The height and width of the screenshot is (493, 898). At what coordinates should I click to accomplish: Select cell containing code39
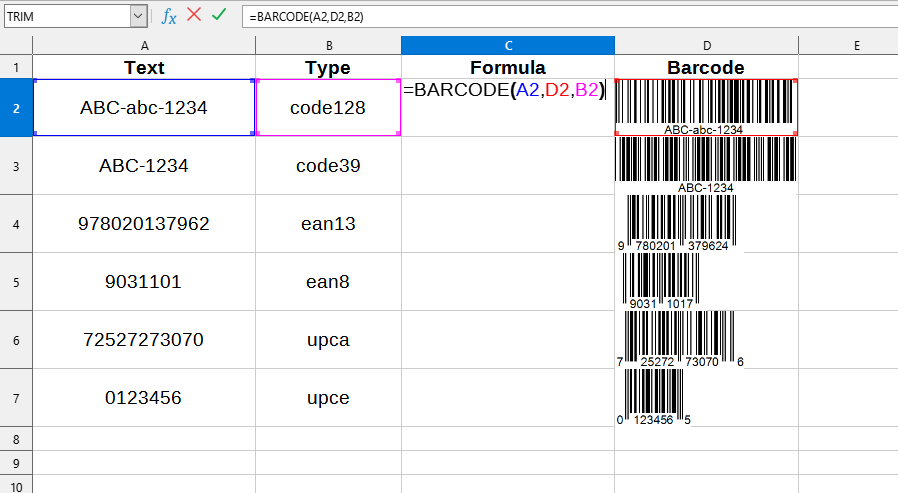click(x=328, y=166)
